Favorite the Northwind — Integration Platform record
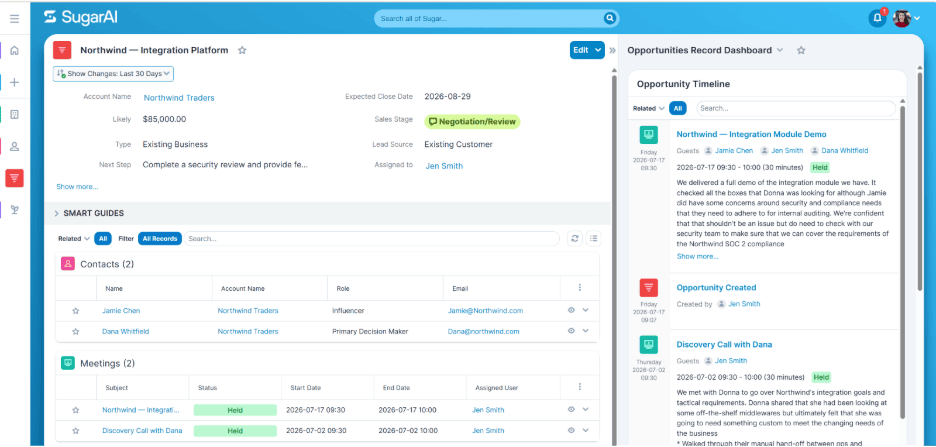936x447 pixels. [242, 51]
